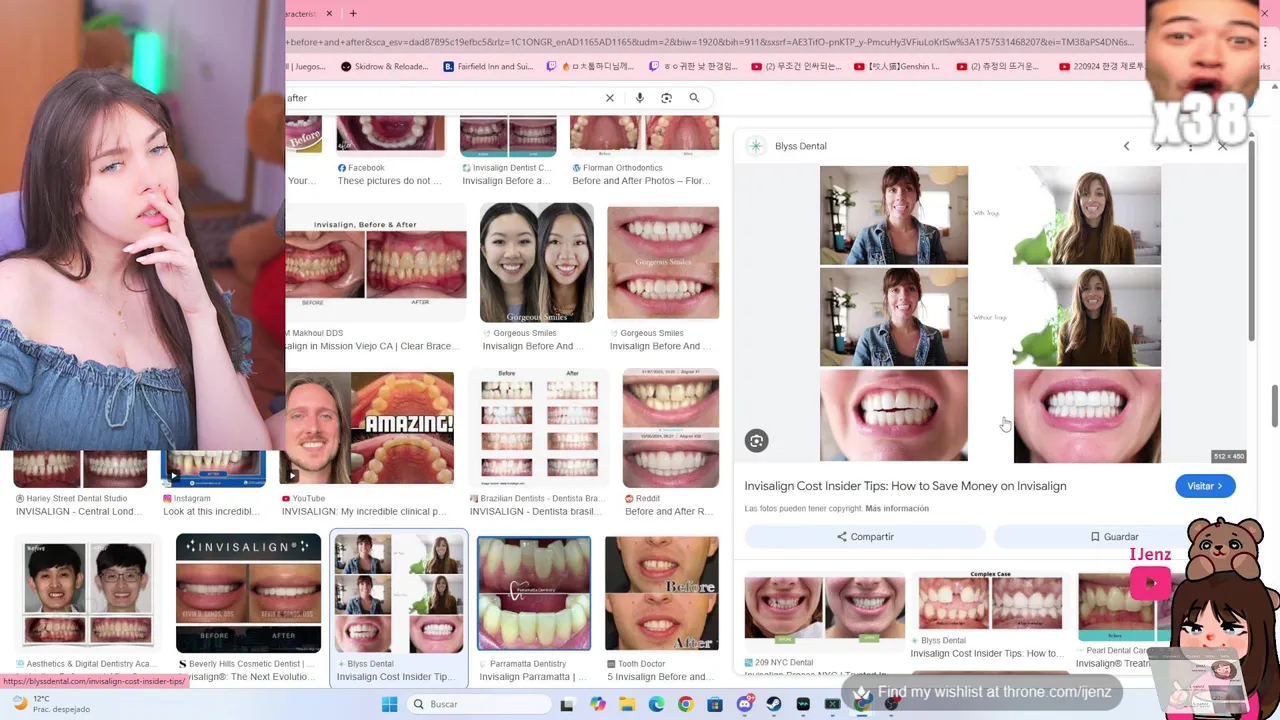This screenshot has width=1280, height=720.
Task: Open a new browser tab with plus
Action: 353,13
